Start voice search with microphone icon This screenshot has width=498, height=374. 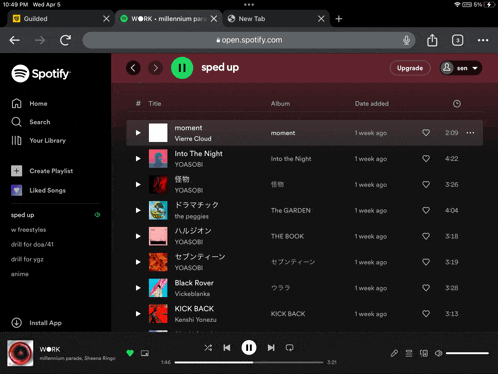(x=406, y=40)
